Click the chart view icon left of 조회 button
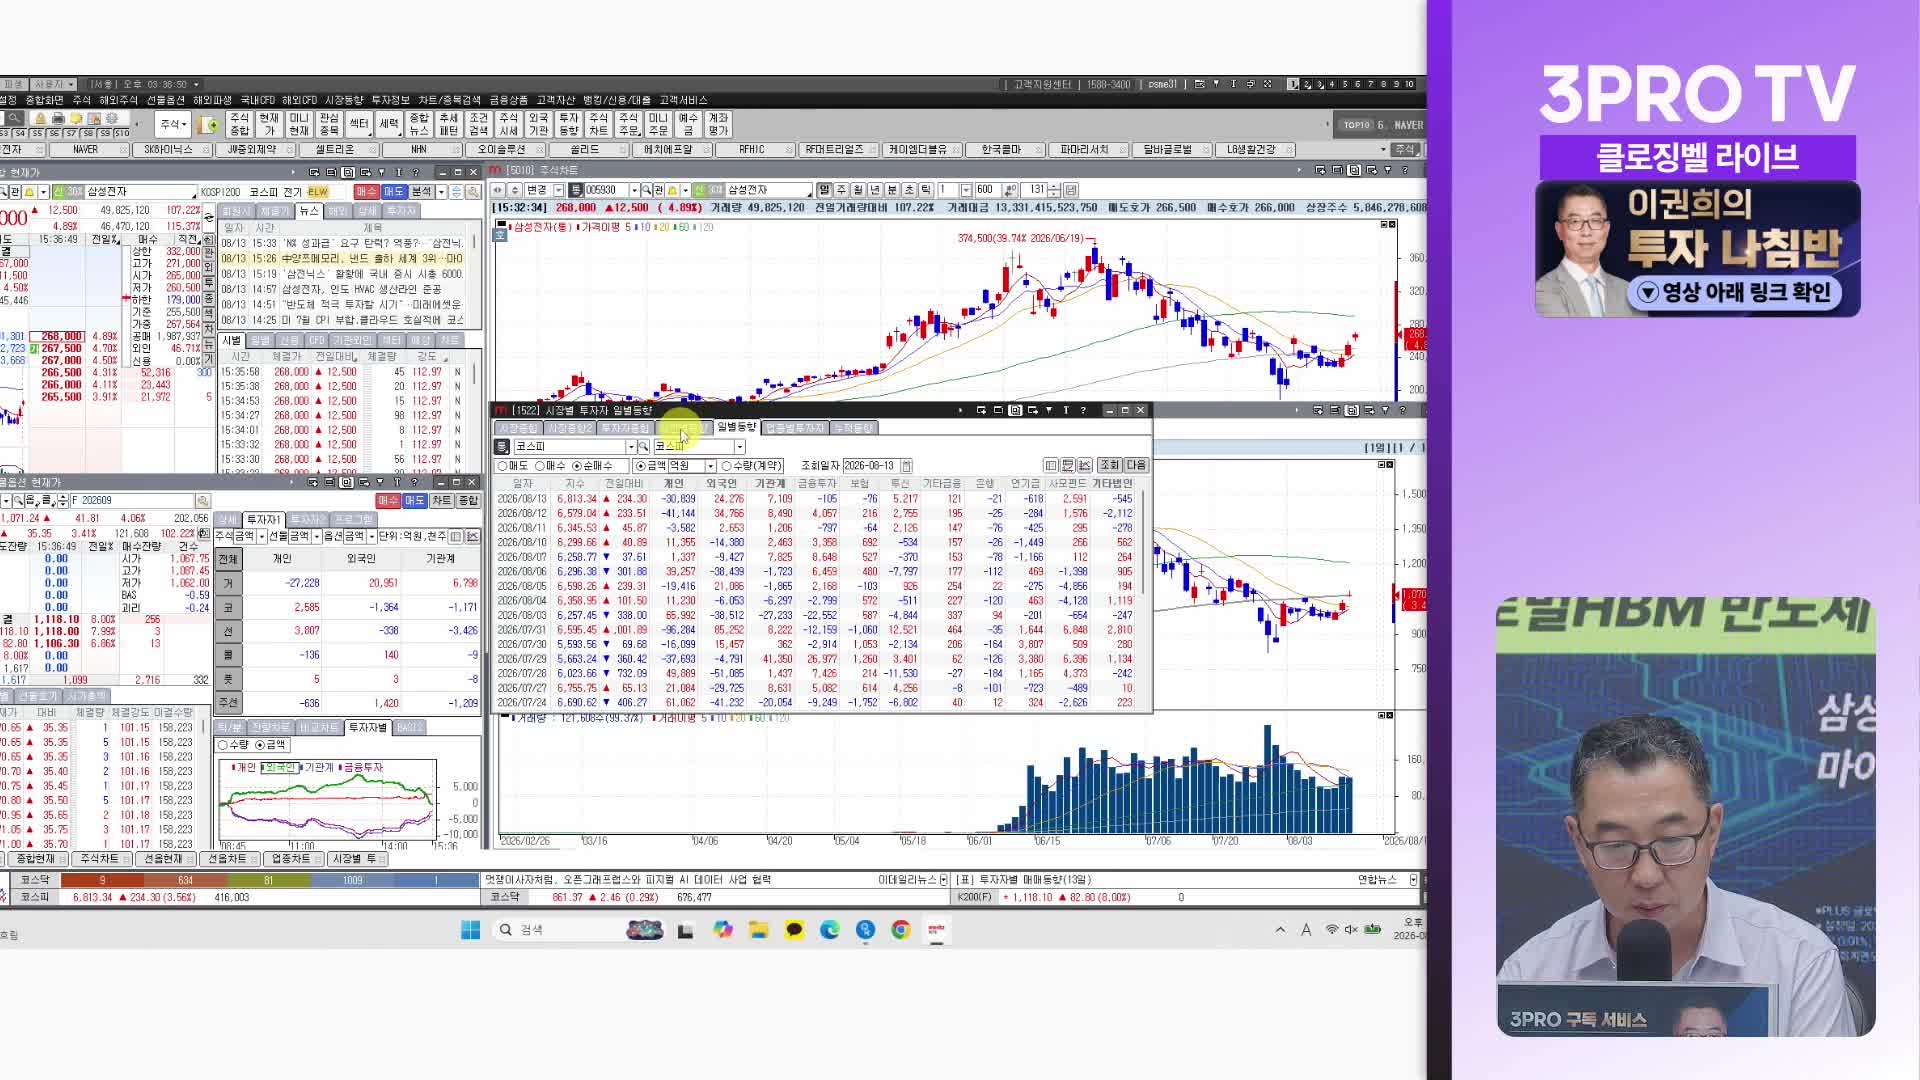 (x=1084, y=466)
